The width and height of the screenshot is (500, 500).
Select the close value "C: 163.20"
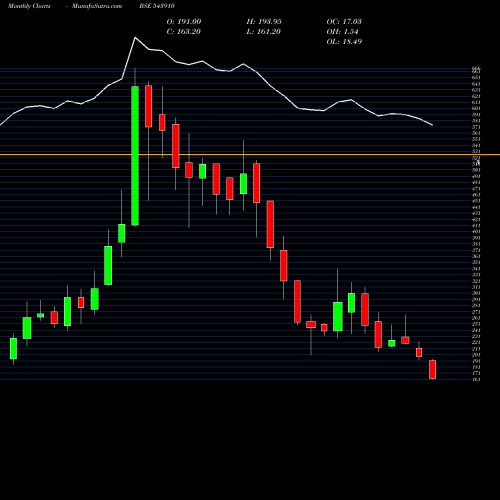coord(183,32)
